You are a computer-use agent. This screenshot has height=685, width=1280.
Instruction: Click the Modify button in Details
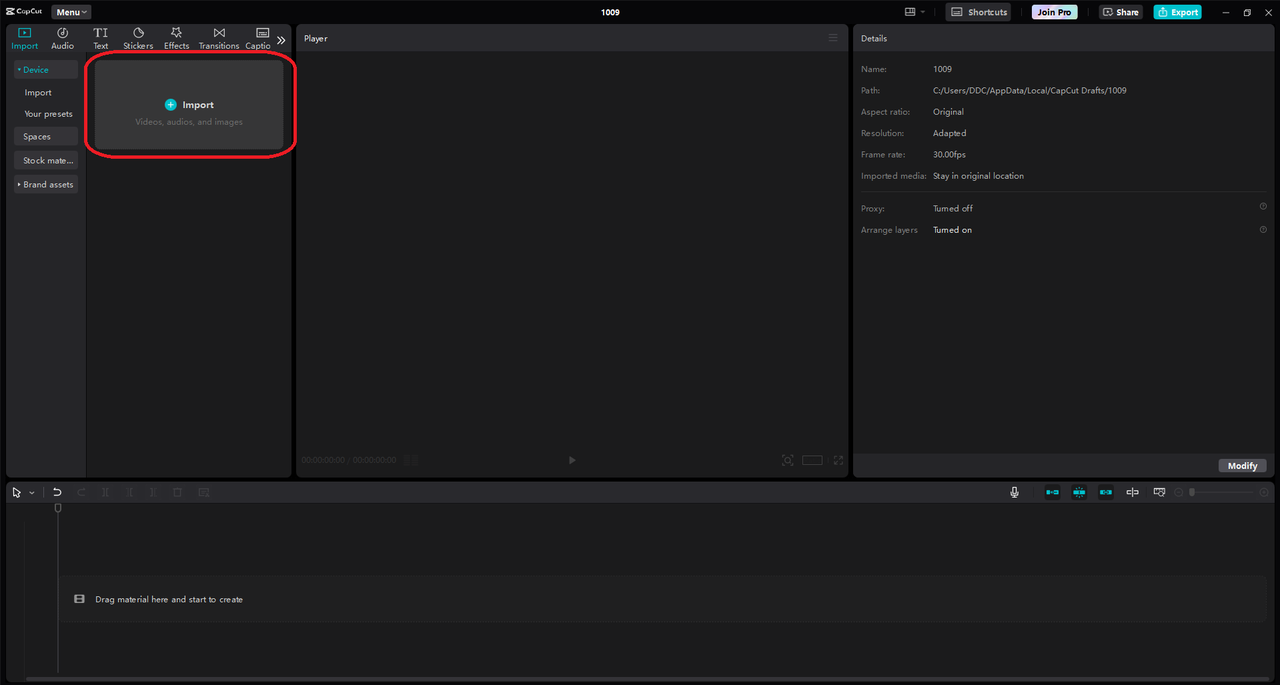point(1242,466)
